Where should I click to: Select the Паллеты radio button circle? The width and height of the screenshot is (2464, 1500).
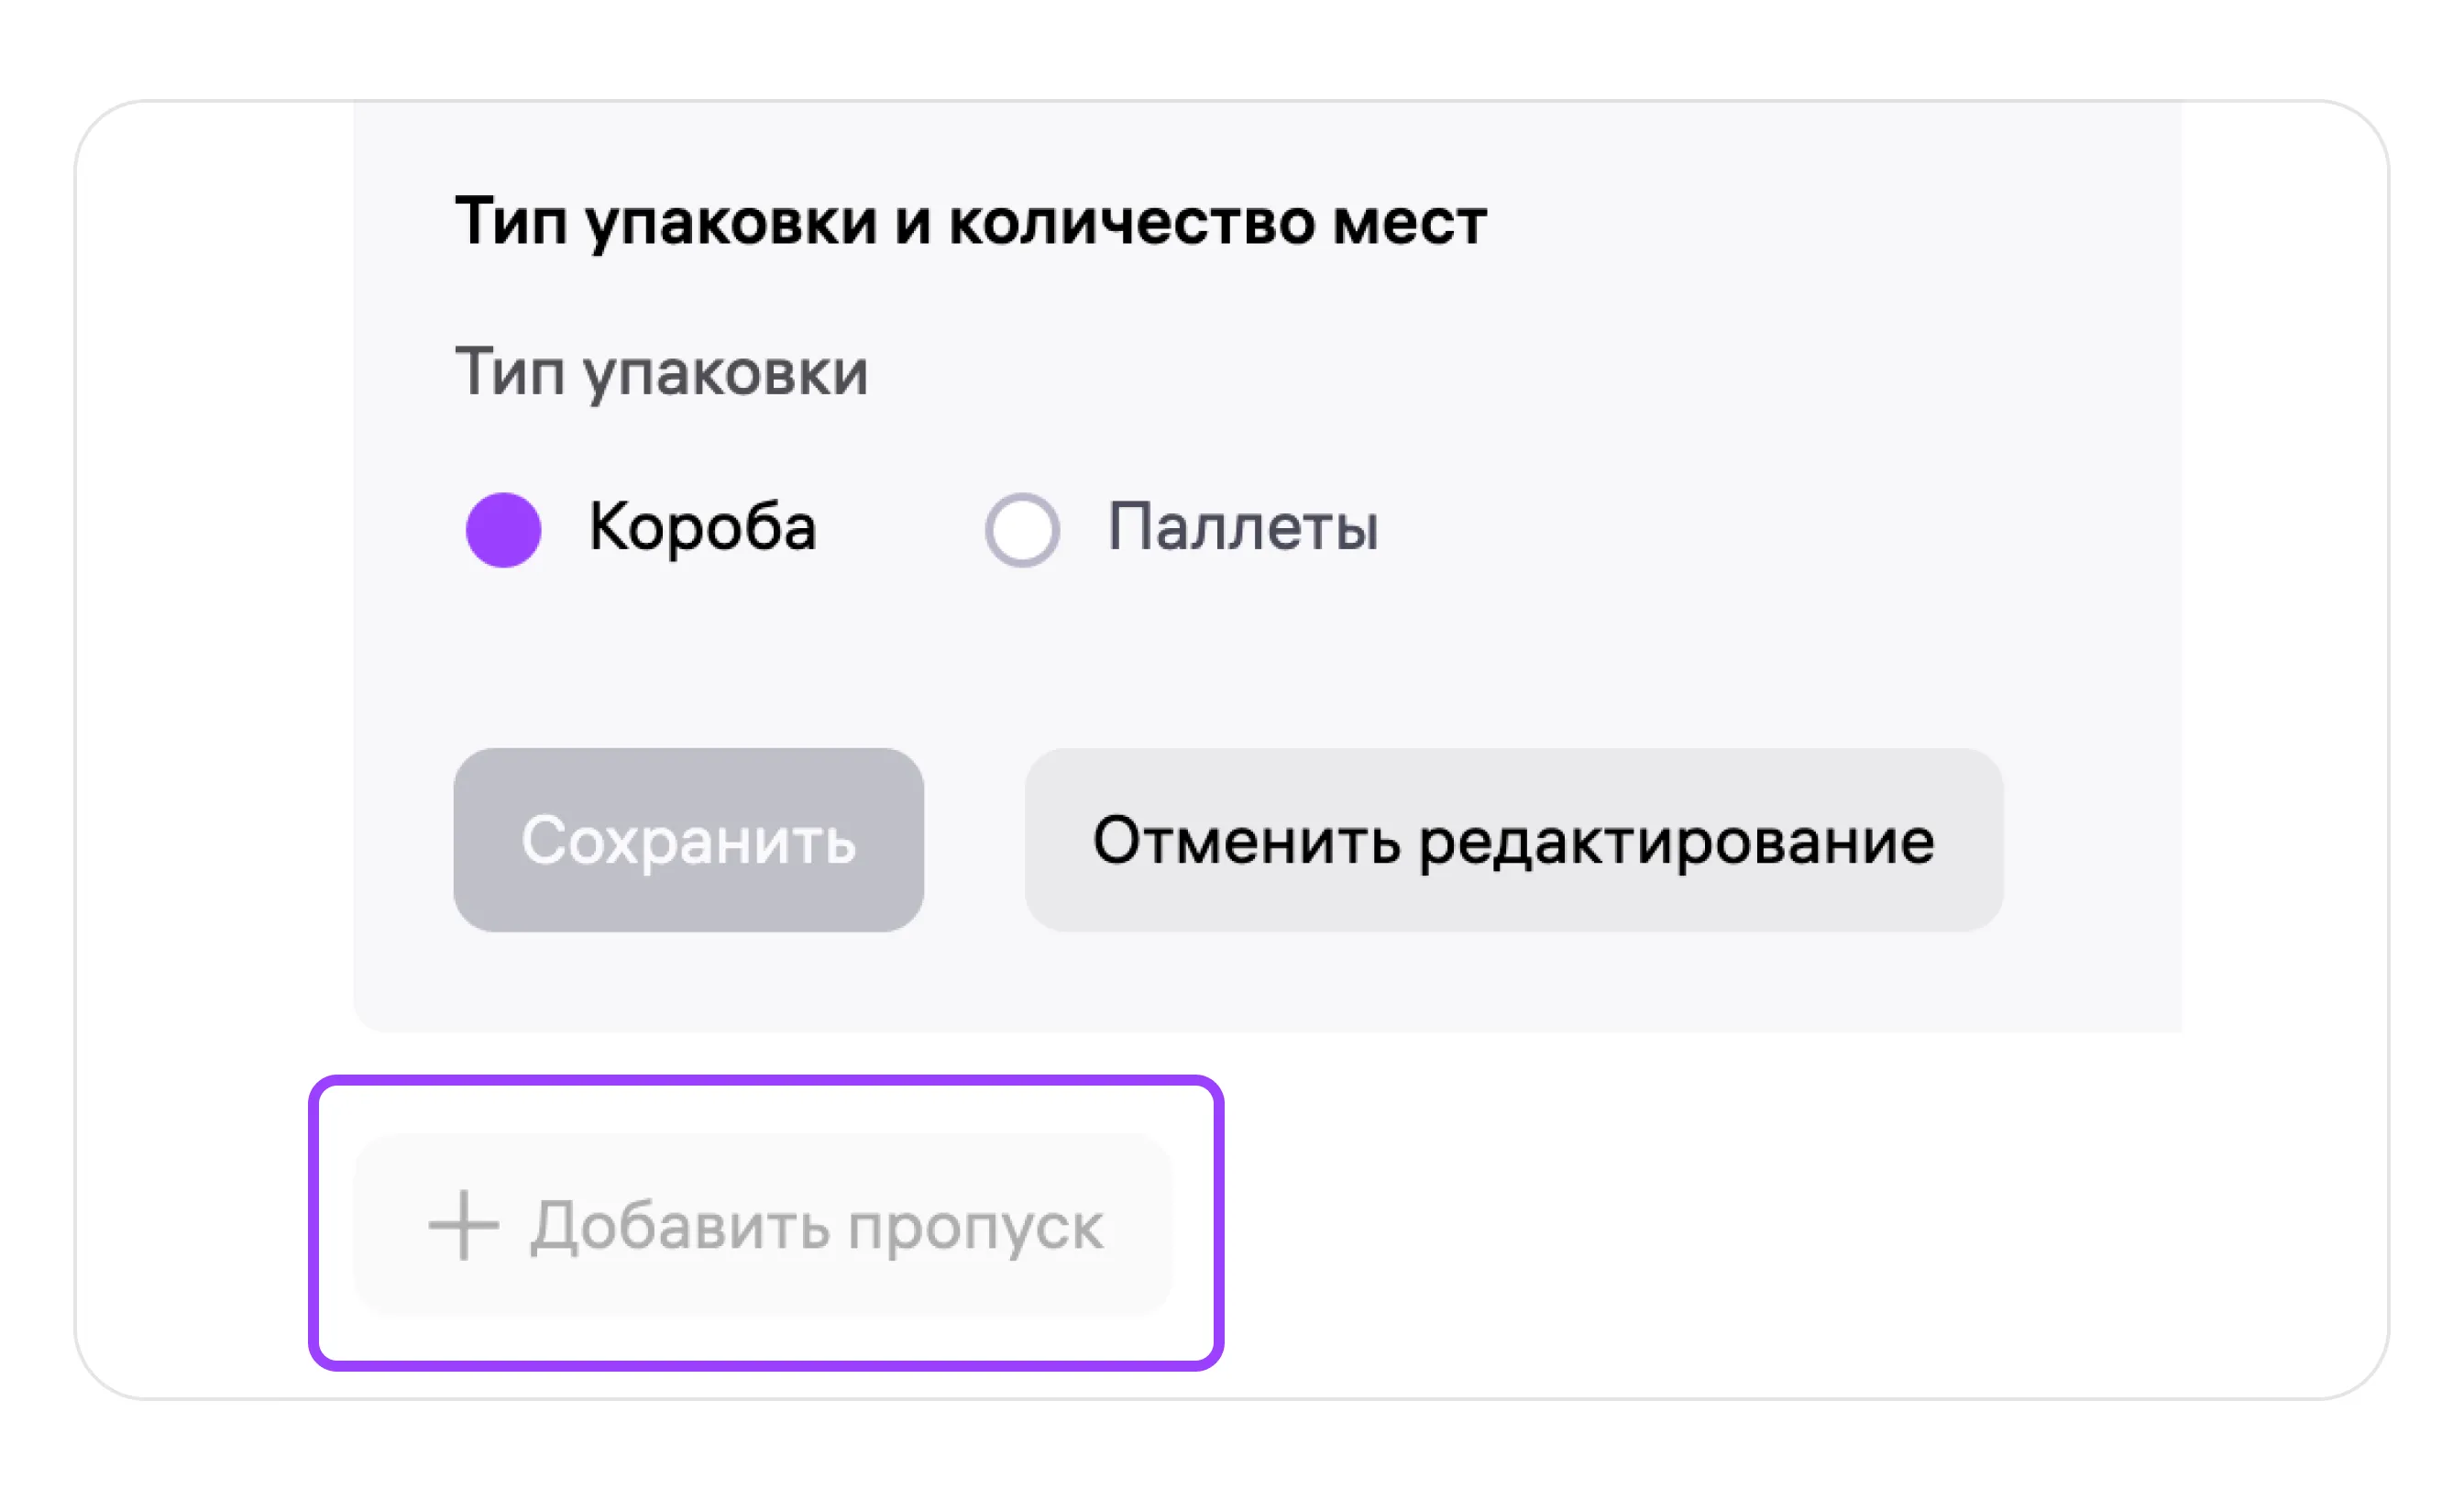pos(1022,530)
